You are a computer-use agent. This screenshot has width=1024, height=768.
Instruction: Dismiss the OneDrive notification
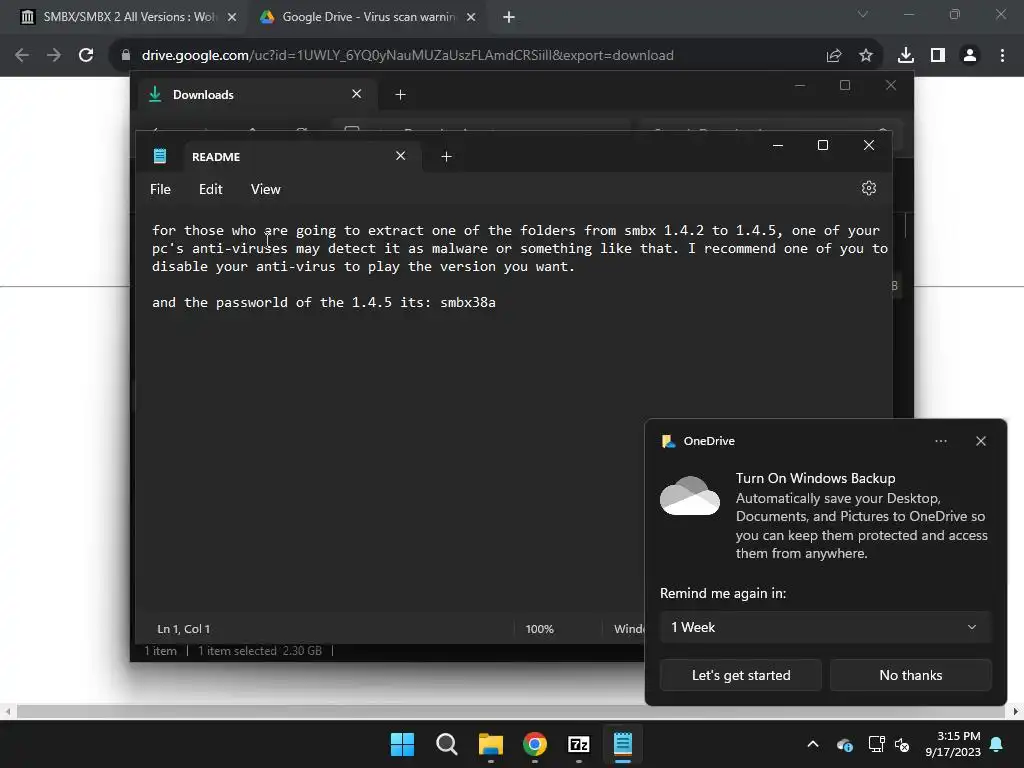click(980, 441)
